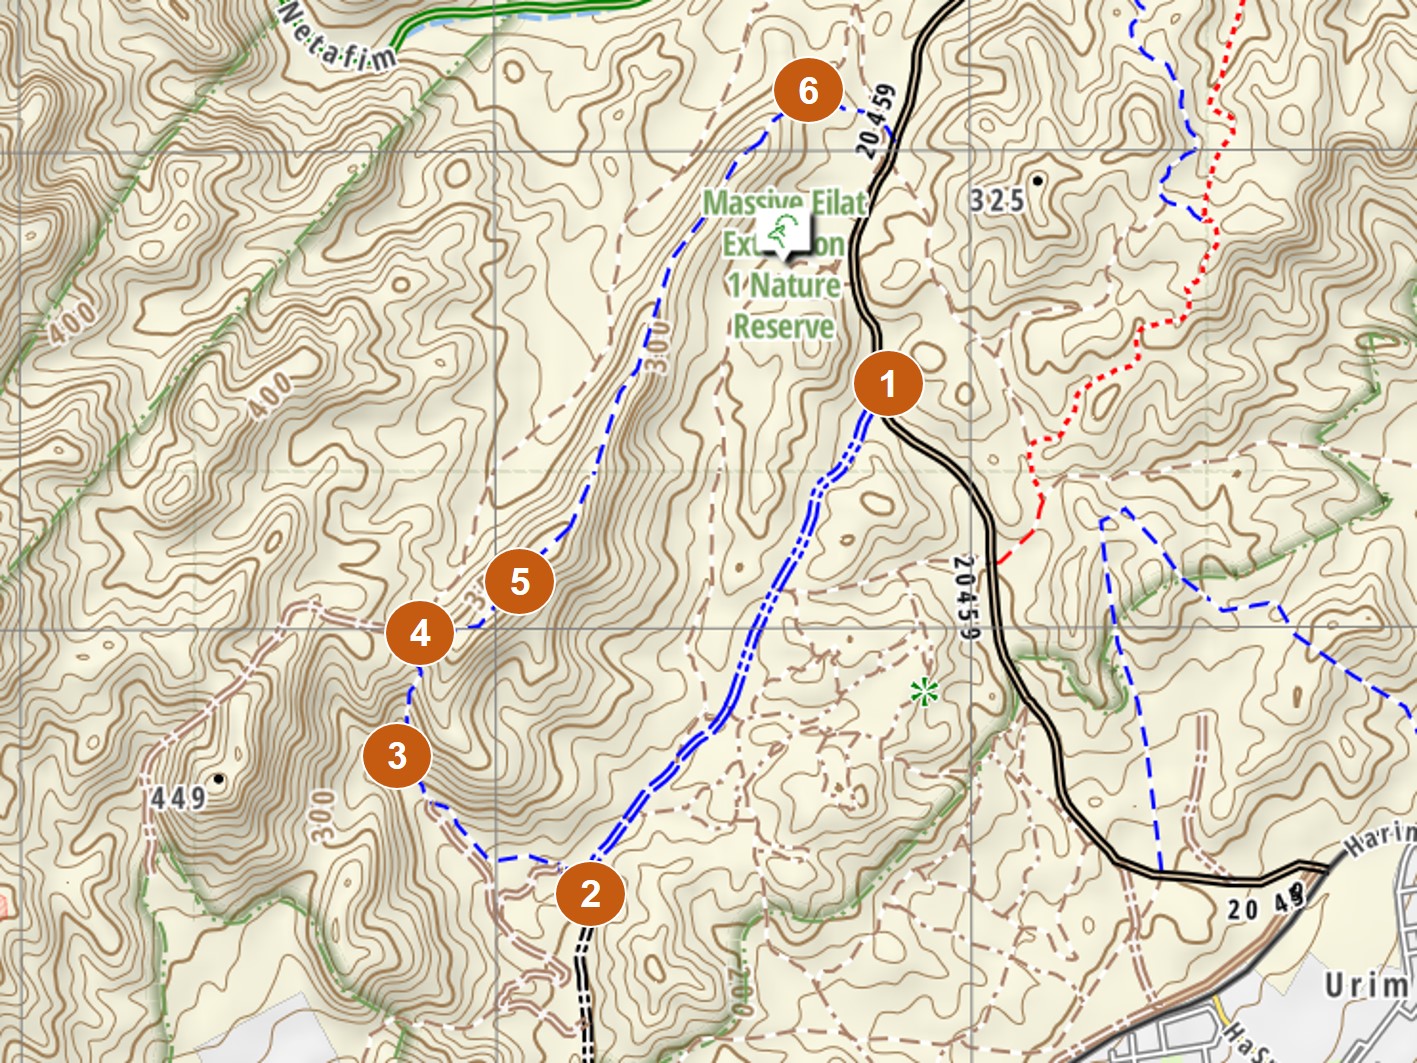The image size is (1417, 1063).
Task: Click the orange marker labeled 4
Action: (x=420, y=633)
